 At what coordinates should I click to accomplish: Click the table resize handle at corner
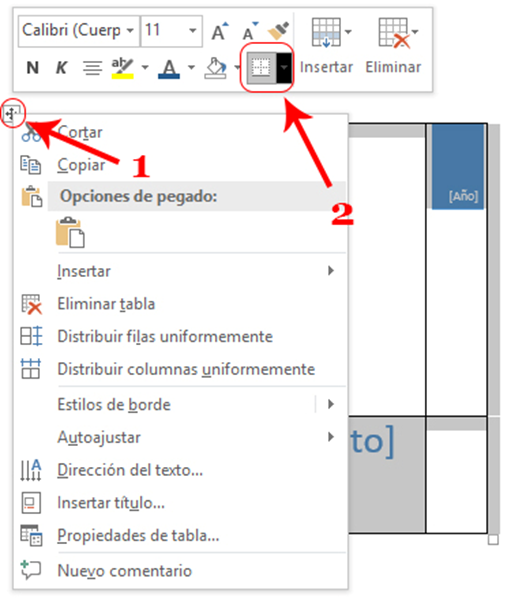pos(493,539)
